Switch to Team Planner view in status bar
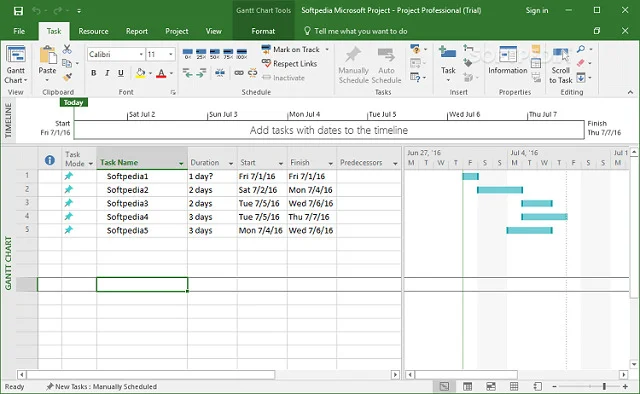The height and width of the screenshot is (394, 640). [491, 386]
